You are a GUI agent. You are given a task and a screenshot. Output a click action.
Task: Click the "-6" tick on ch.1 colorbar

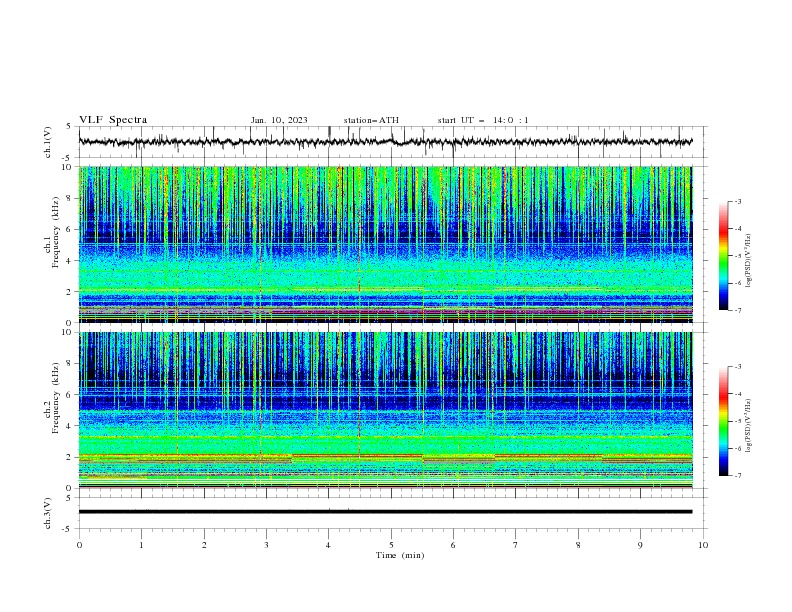tap(738, 283)
